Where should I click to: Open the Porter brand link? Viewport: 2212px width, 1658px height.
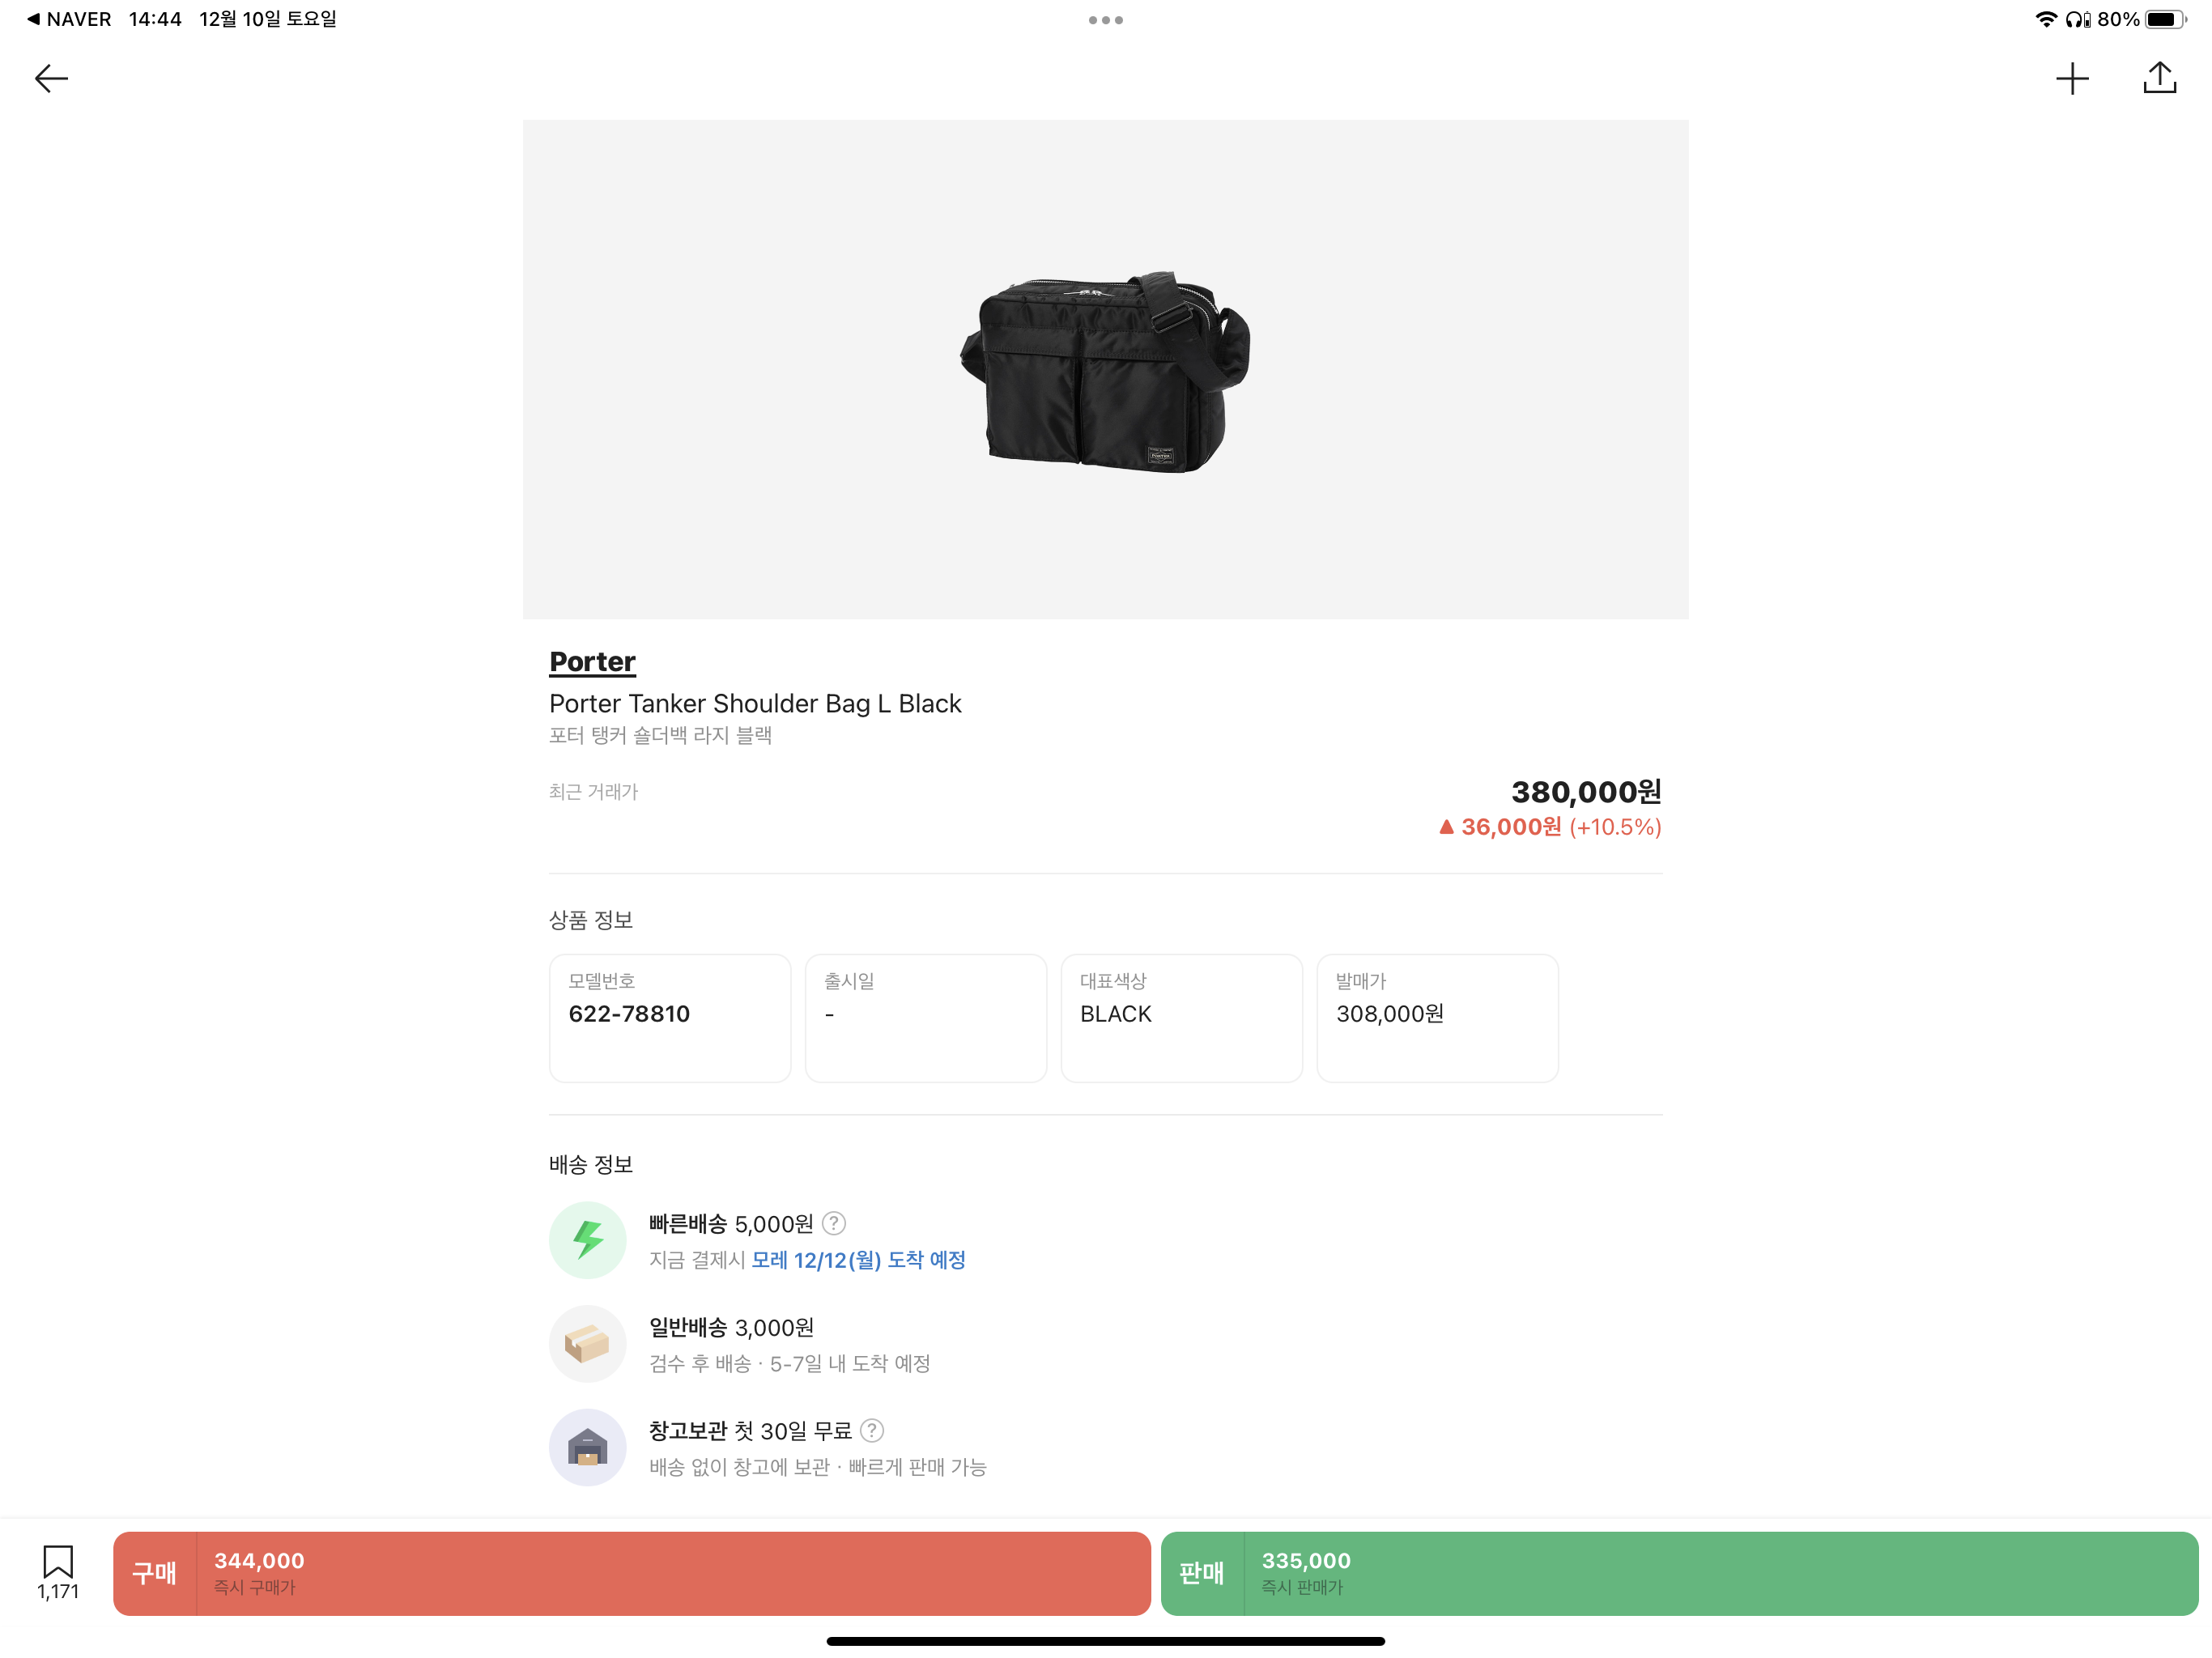592,662
